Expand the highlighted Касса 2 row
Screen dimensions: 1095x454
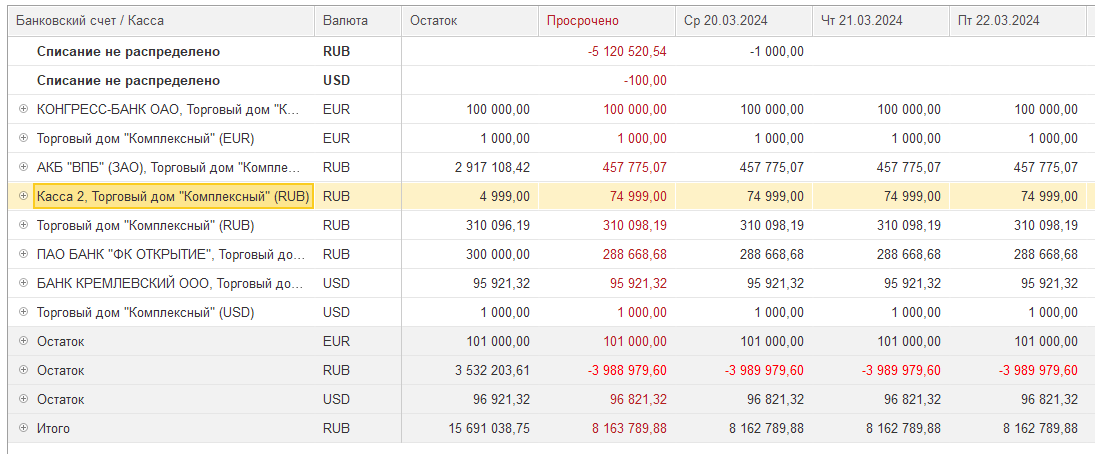[x=23, y=196]
